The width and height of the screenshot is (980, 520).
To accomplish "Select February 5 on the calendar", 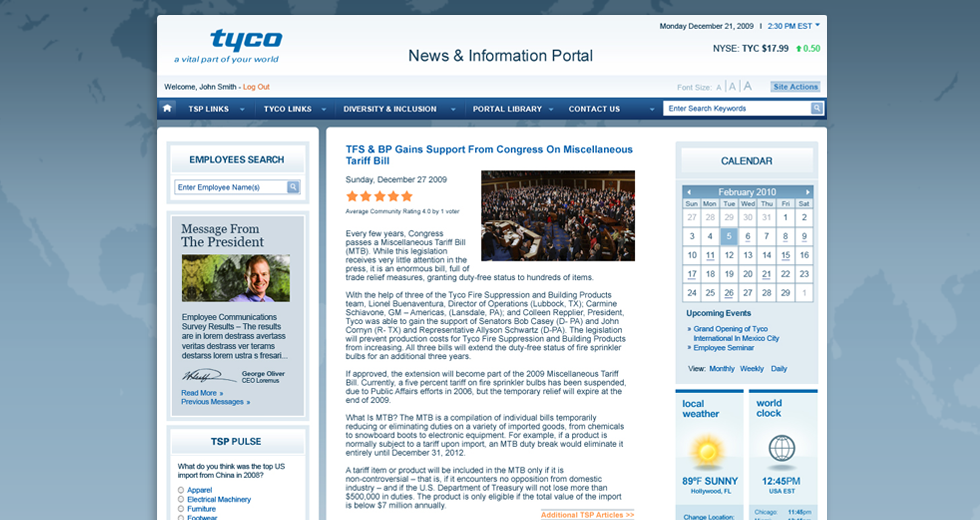I will point(729,236).
